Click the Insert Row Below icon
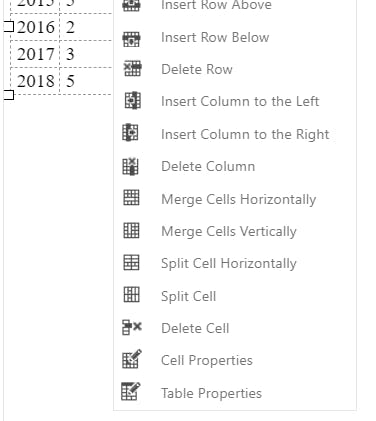Image resolution: width=376 pixels, height=421 pixels. 131,38
